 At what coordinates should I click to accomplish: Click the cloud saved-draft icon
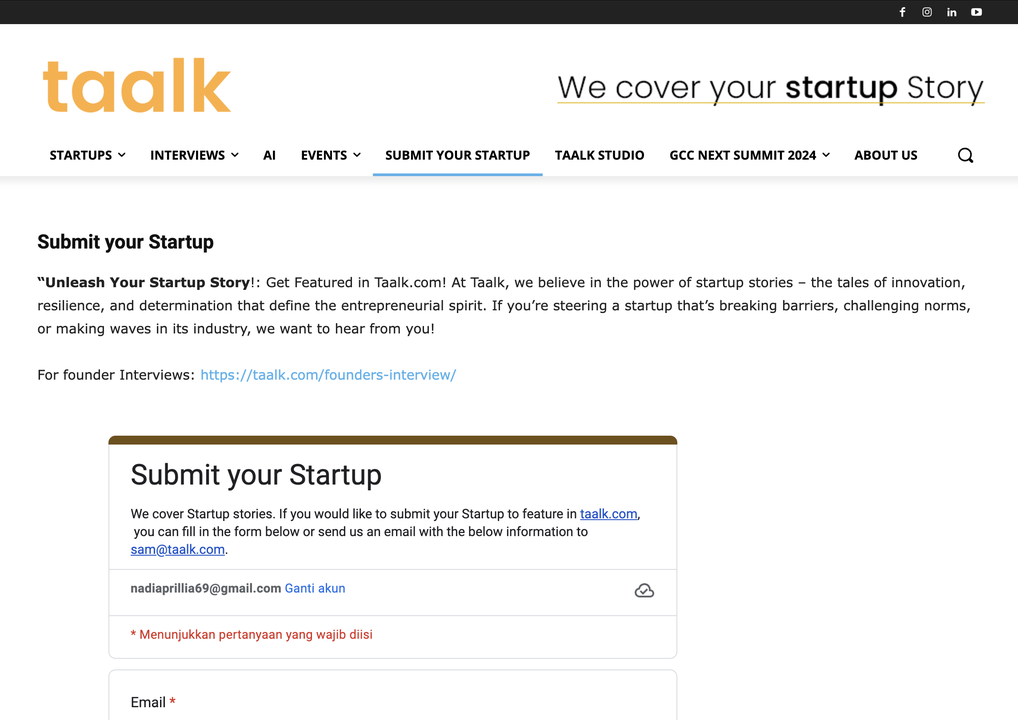pyautogui.click(x=644, y=591)
